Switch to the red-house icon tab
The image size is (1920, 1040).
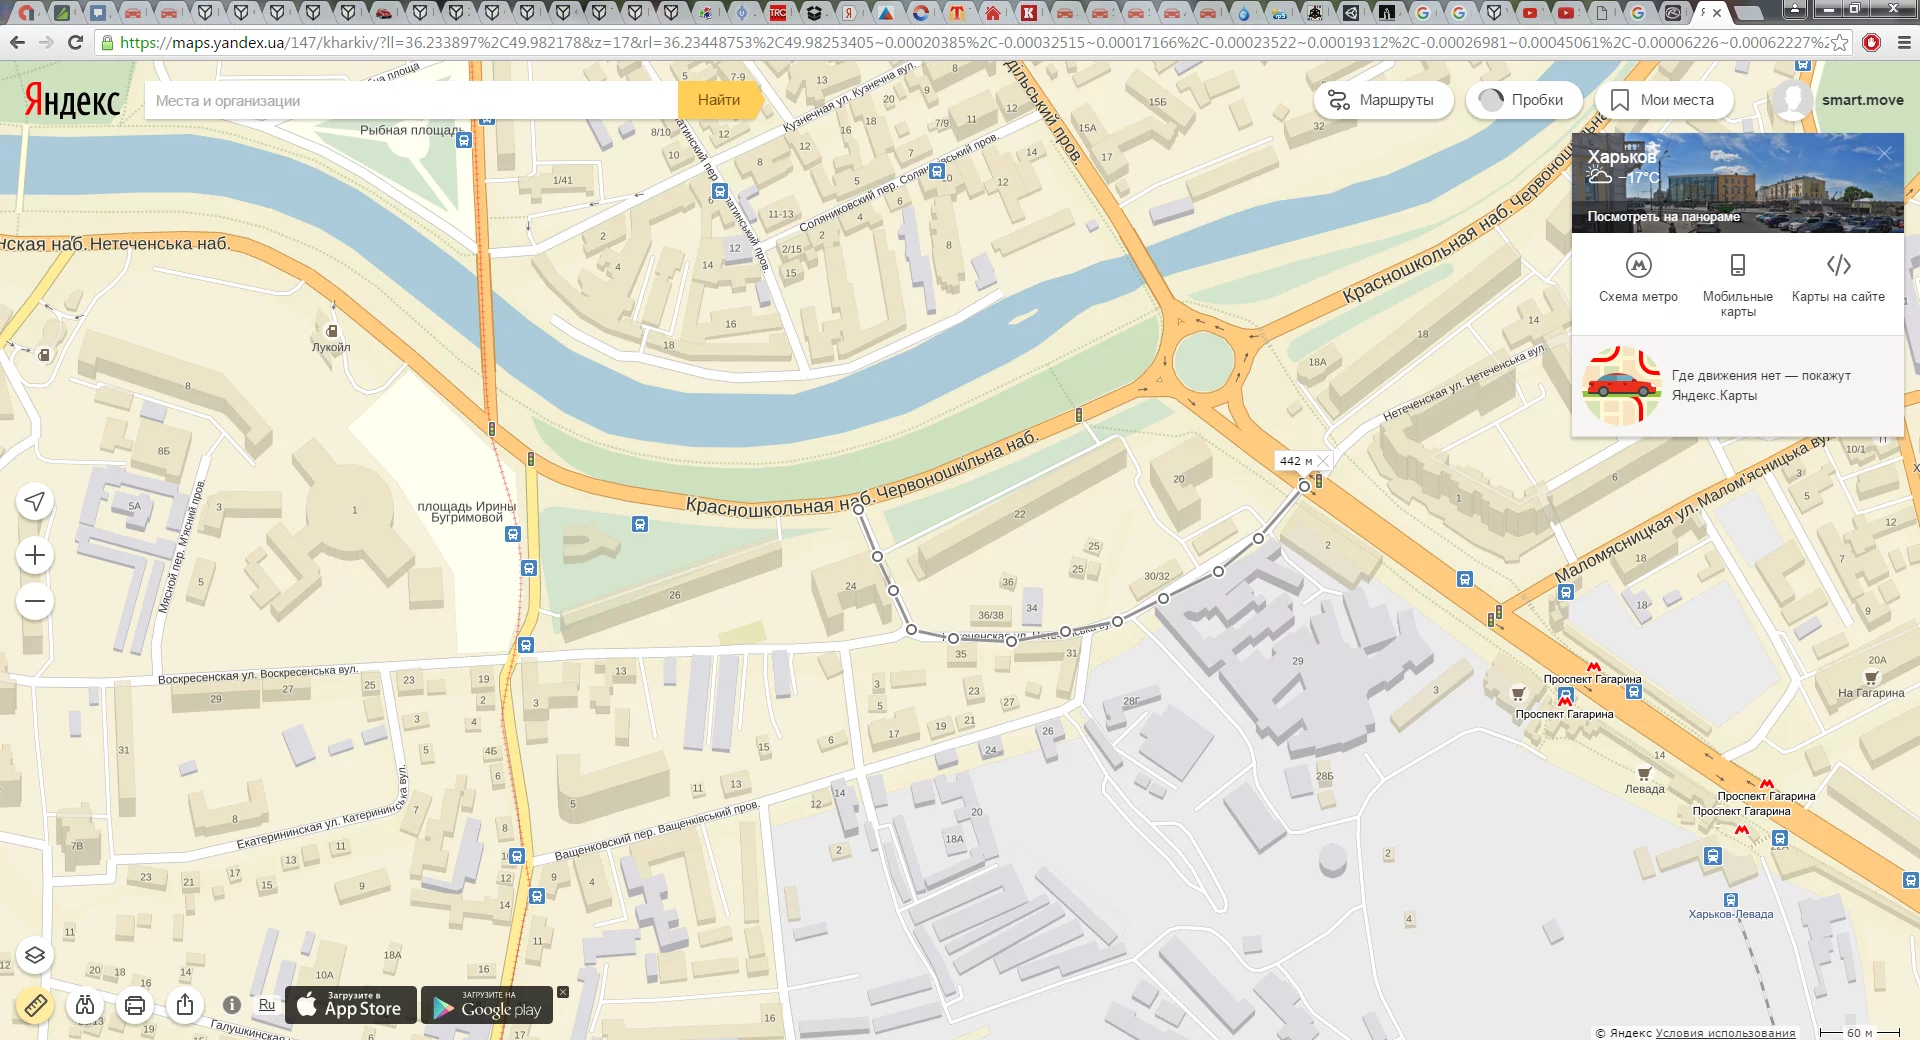click(x=993, y=13)
